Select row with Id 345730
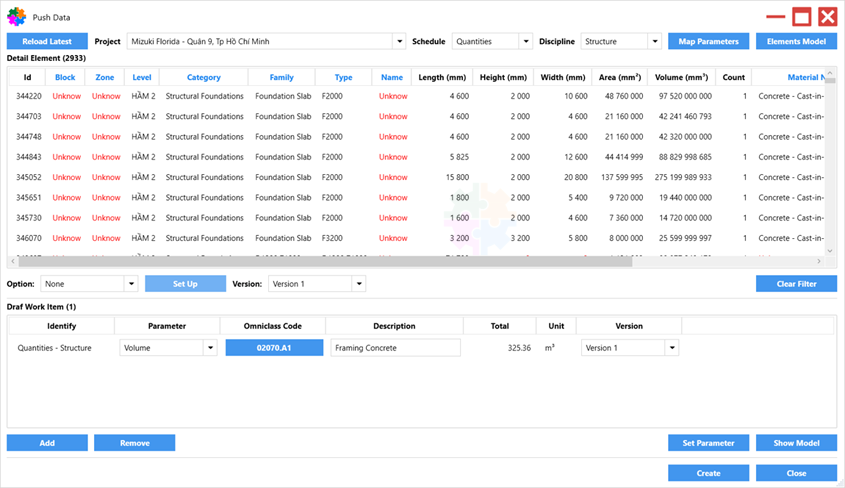 [416, 218]
